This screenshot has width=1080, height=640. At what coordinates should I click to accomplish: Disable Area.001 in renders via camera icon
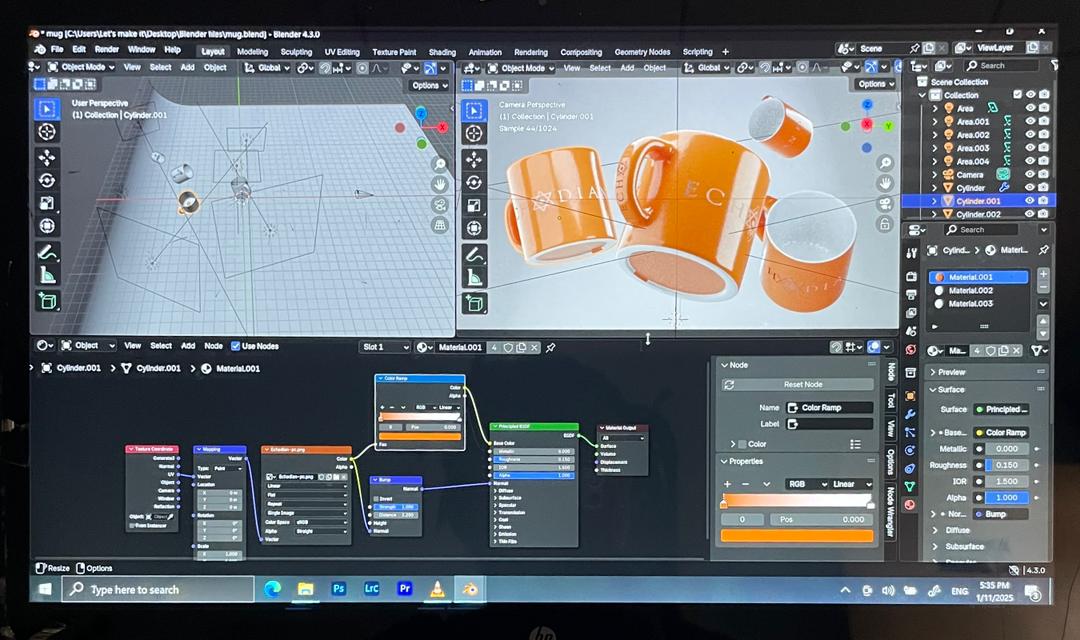[1044, 121]
